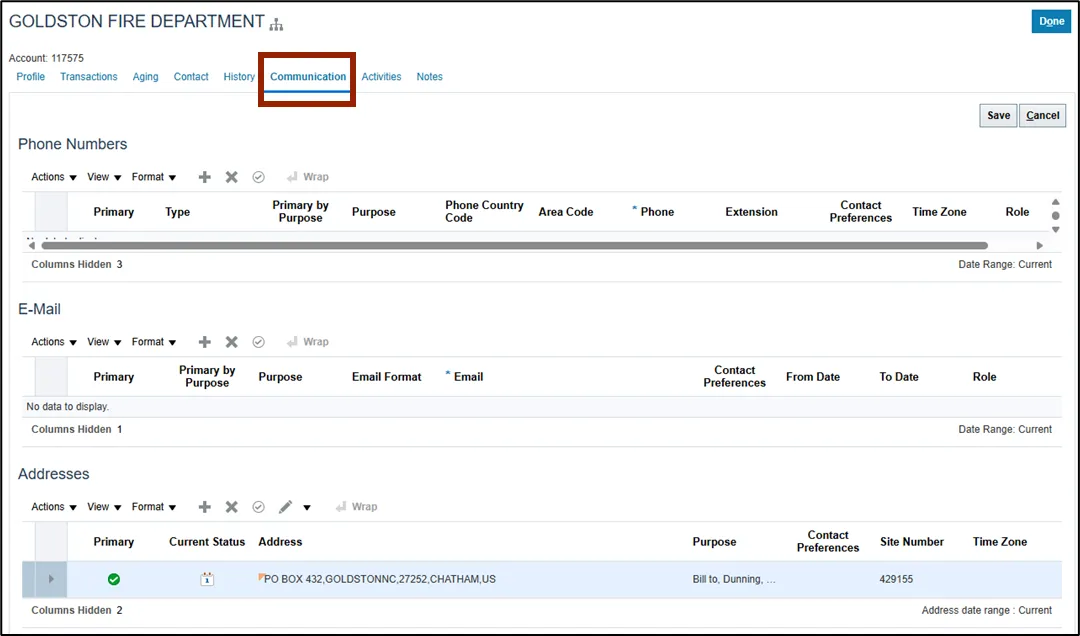The height and width of the screenshot is (636, 1080).
Task: Click the Extension column header in Phone Numbers
Action: click(751, 212)
